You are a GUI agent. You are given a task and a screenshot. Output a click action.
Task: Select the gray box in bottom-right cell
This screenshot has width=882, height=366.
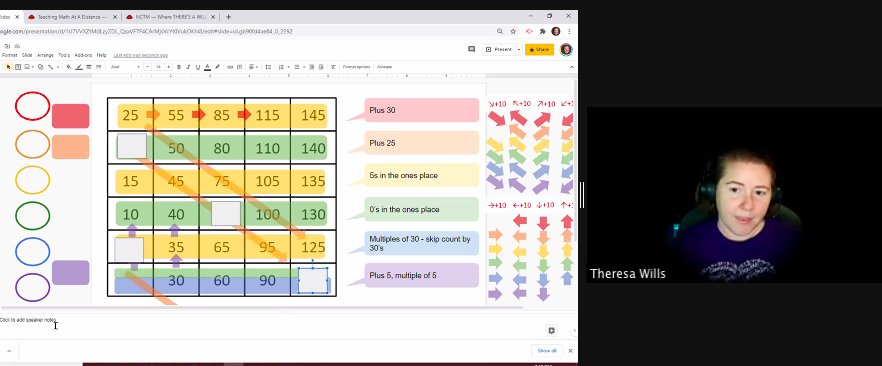pos(313,280)
